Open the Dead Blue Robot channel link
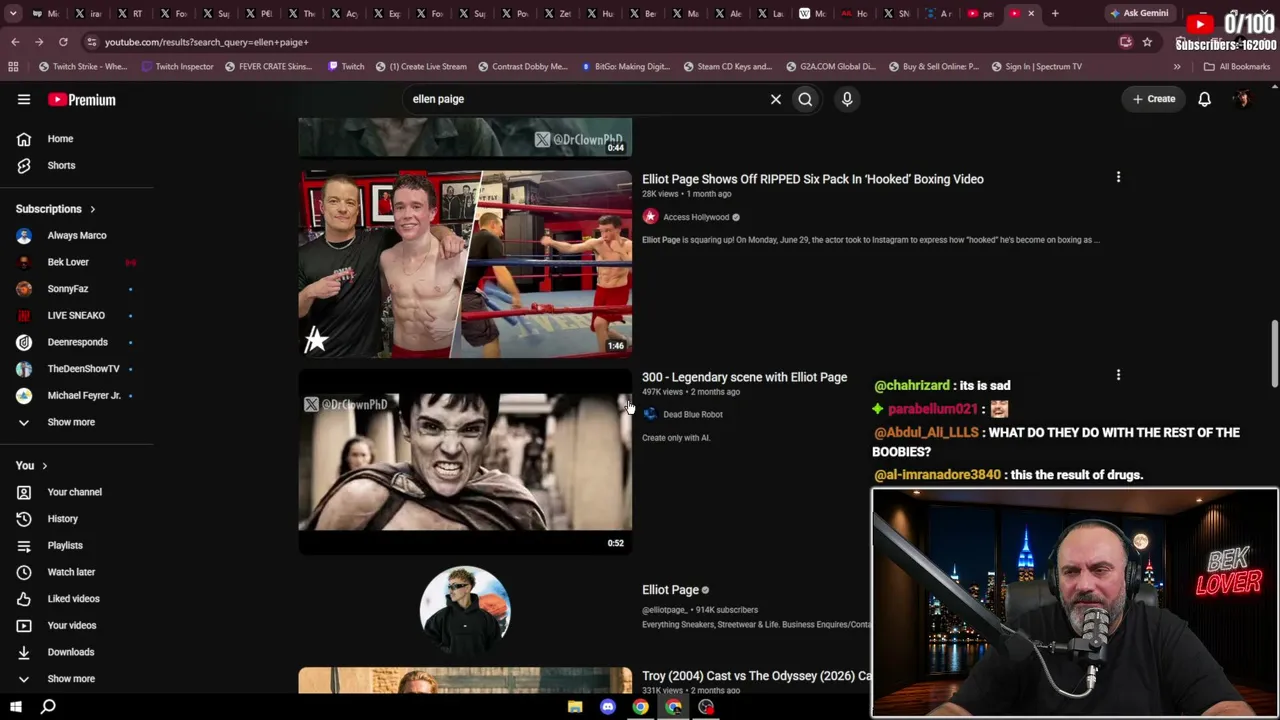The width and height of the screenshot is (1280, 720). (692, 414)
